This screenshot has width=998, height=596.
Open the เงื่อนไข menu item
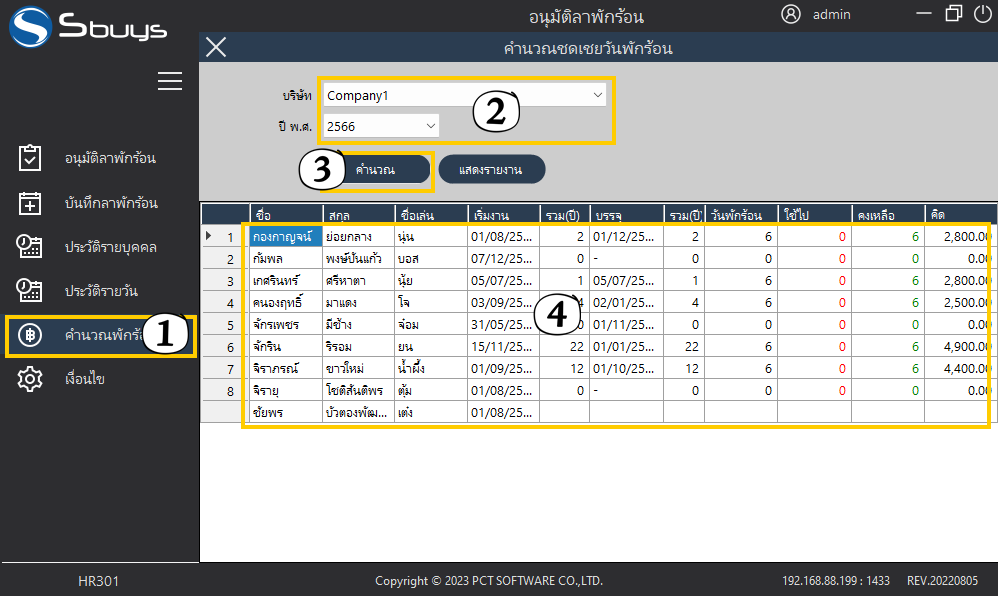pos(85,379)
